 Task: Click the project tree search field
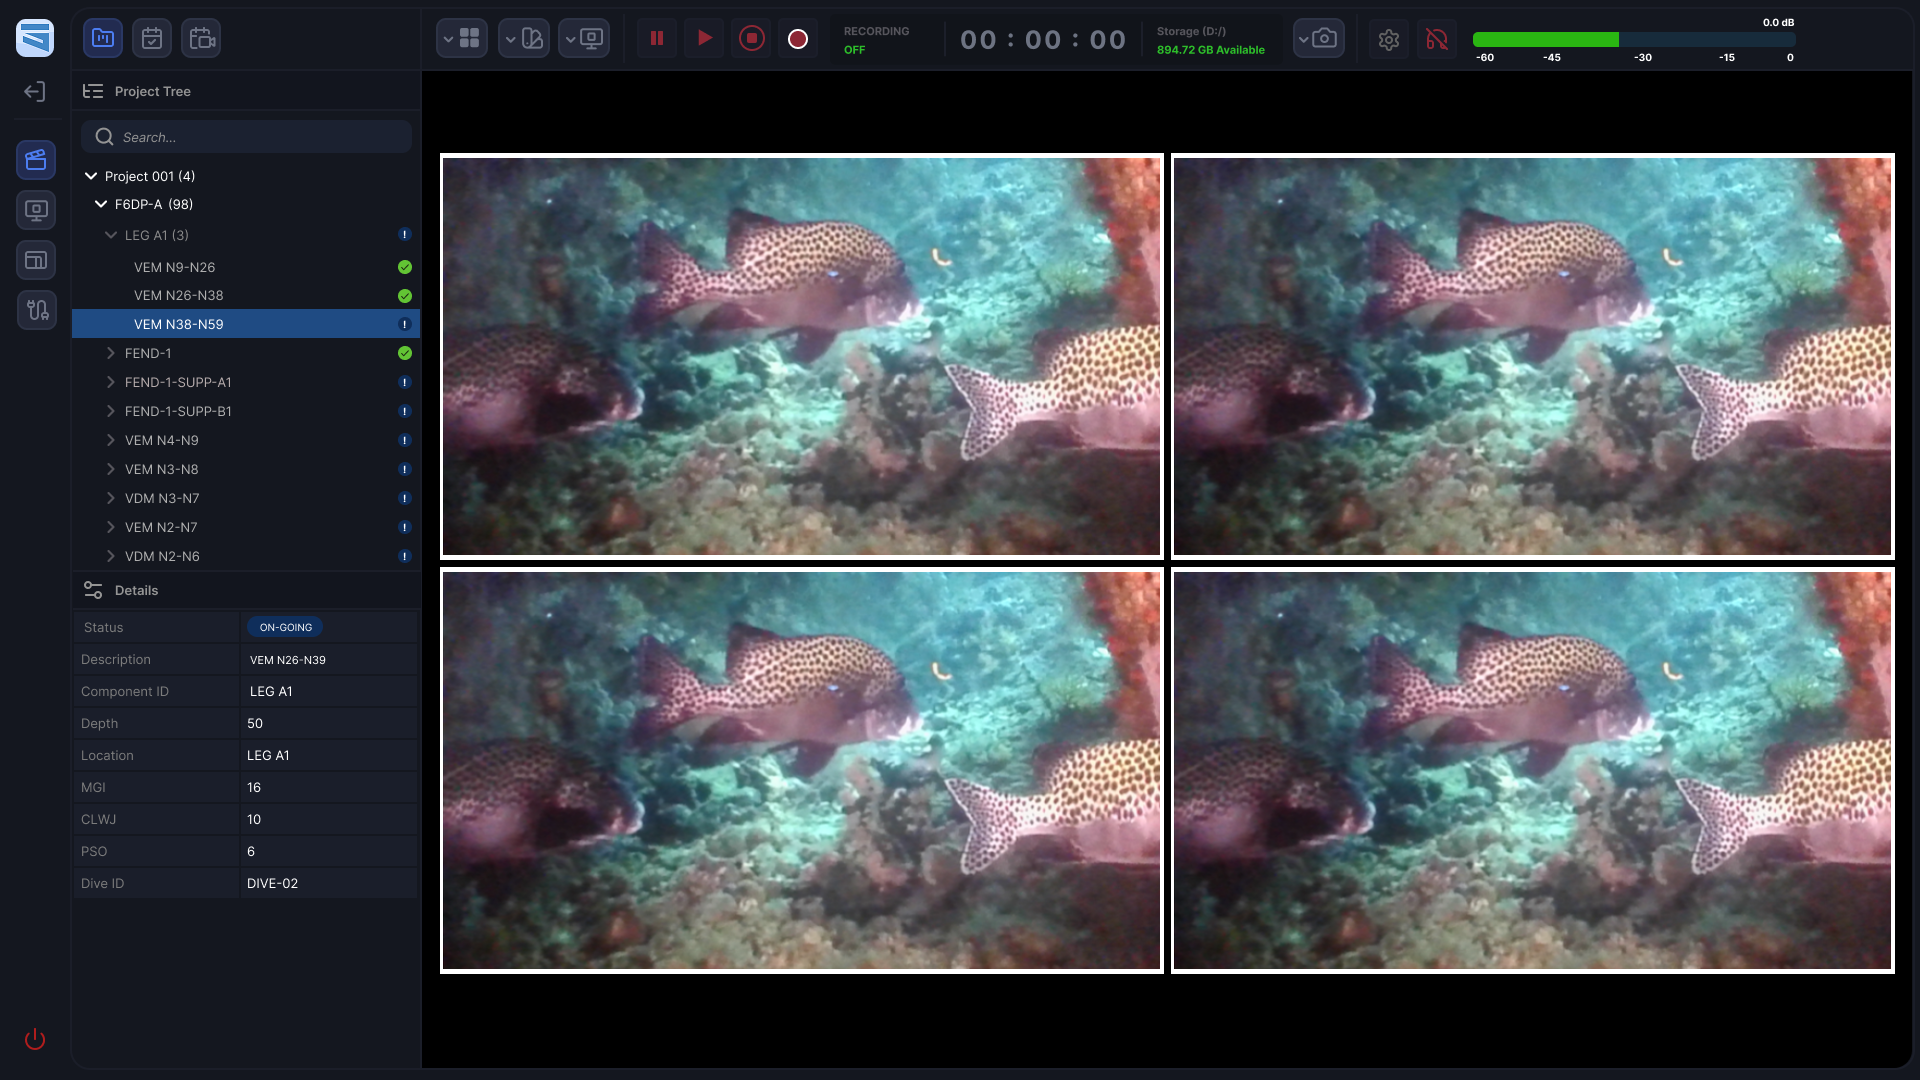coord(246,137)
